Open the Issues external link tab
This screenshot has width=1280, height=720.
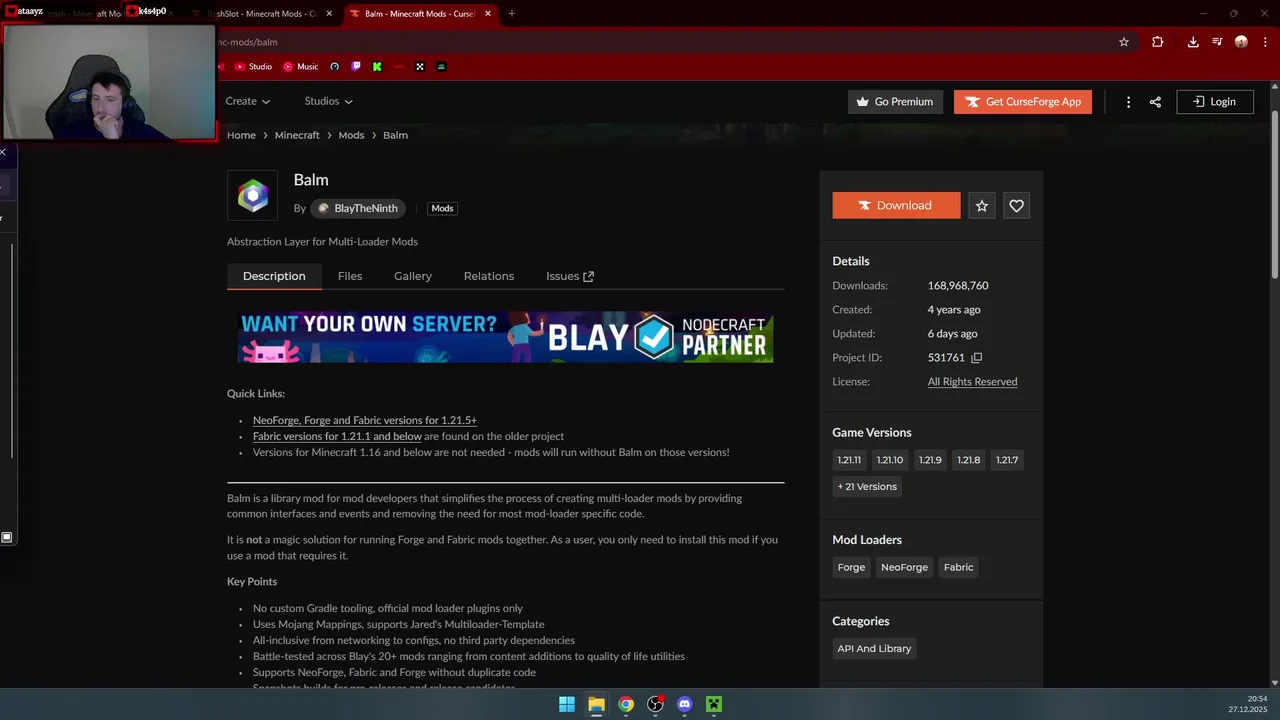click(x=570, y=276)
